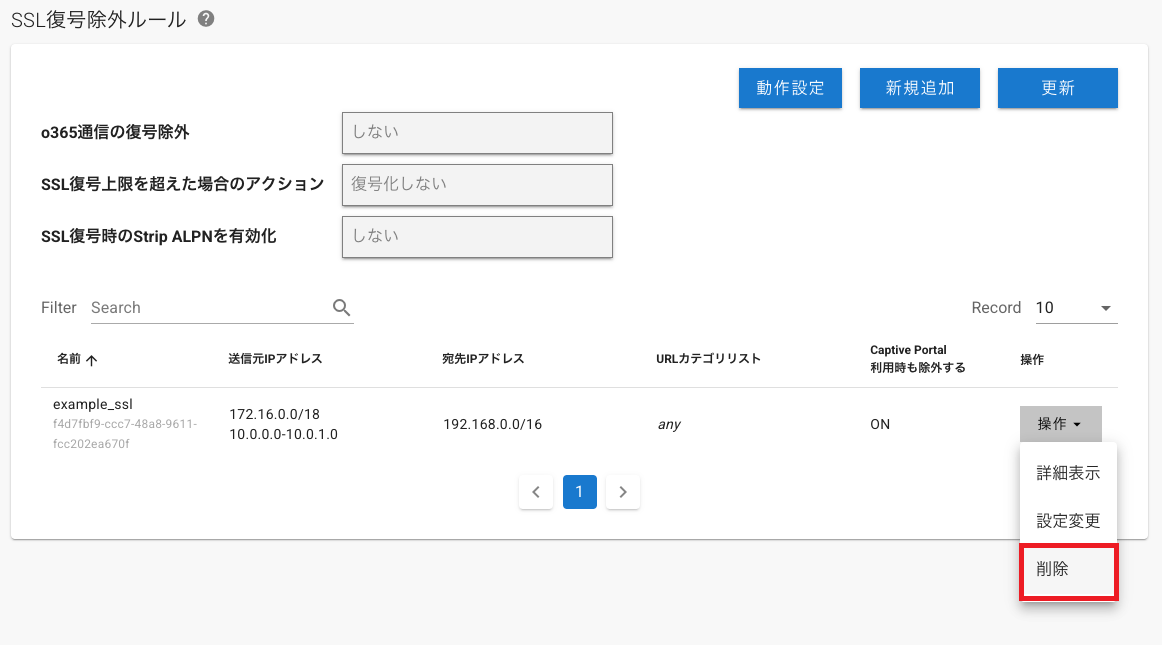Choose 設定変更 from the menu
The width and height of the screenshot is (1162, 645).
(x=1068, y=521)
